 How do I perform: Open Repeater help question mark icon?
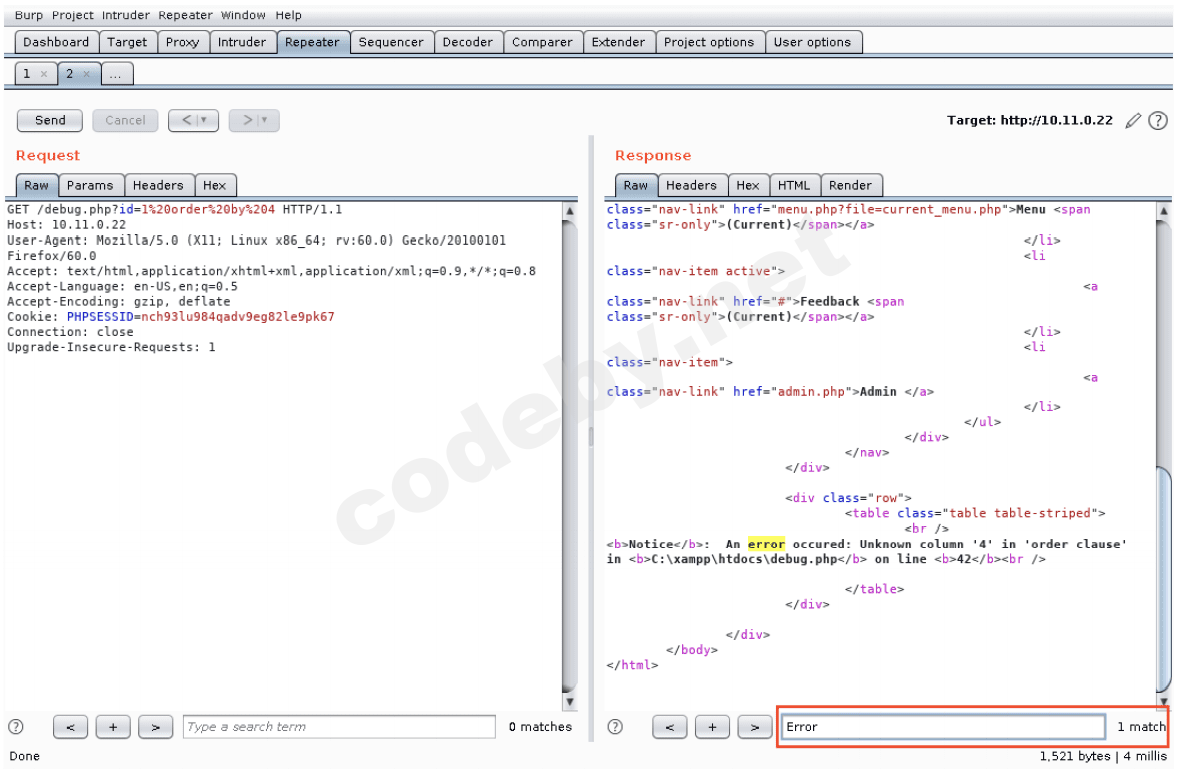(1158, 120)
